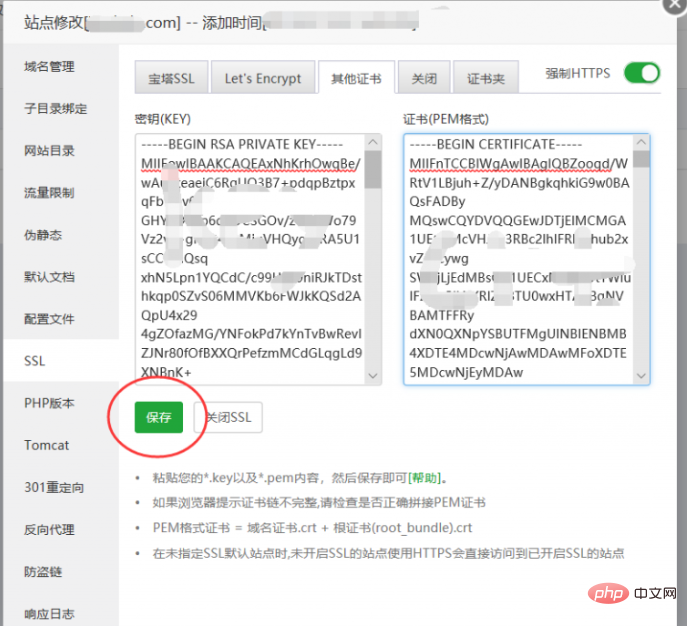Click the green 保存 button

click(x=159, y=417)
